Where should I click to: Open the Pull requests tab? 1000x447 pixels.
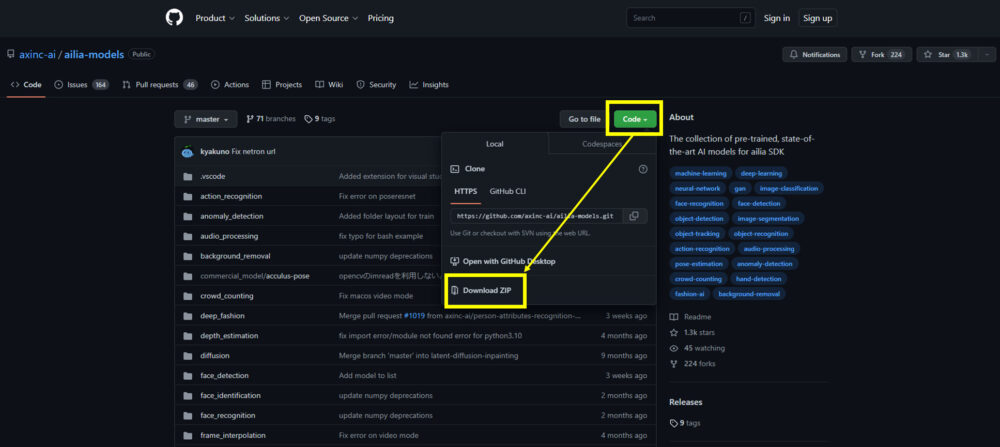(x=159, y=85)
